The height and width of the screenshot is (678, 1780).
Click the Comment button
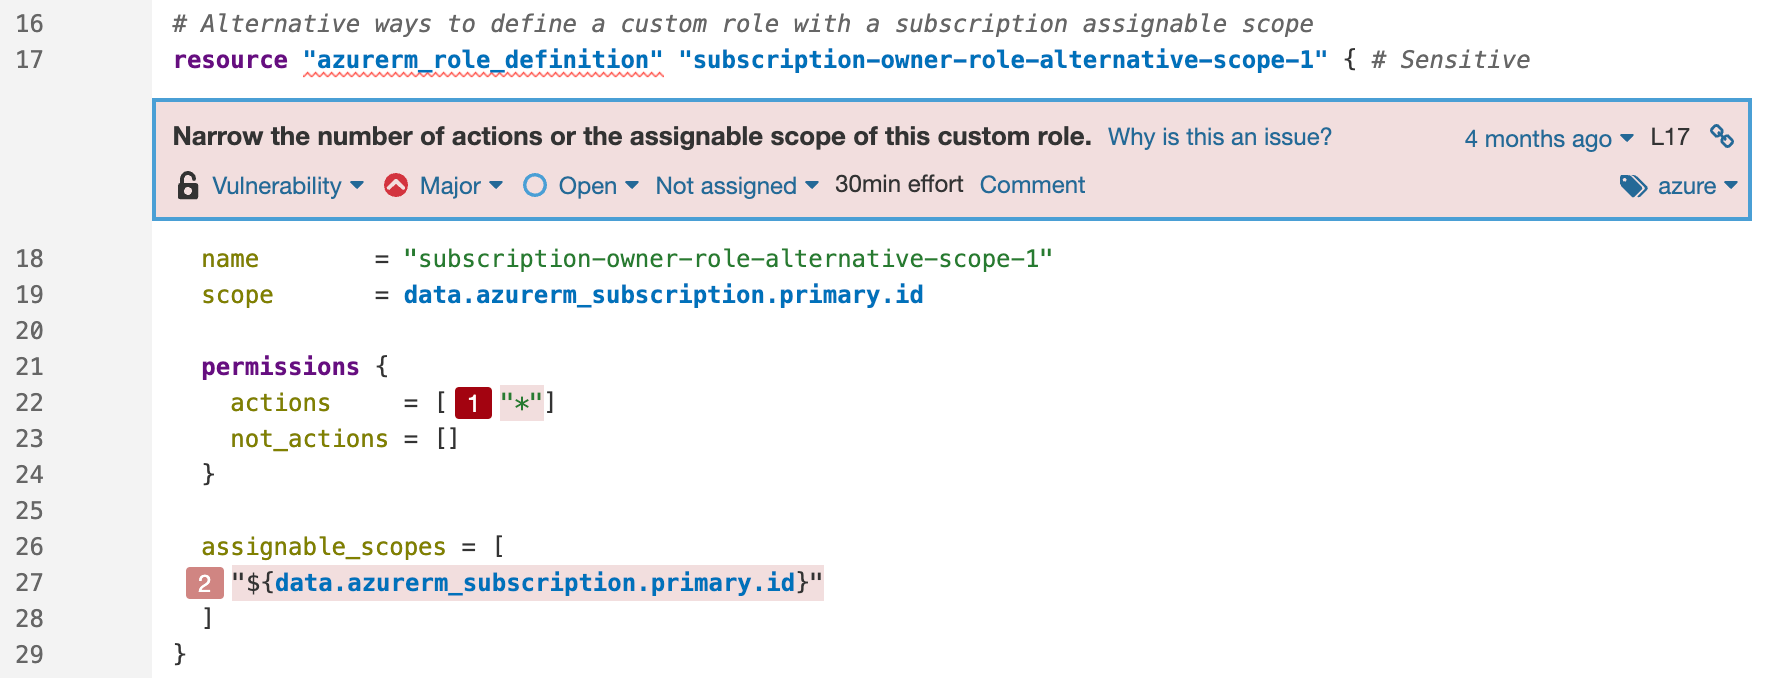tap(1033, 185)
